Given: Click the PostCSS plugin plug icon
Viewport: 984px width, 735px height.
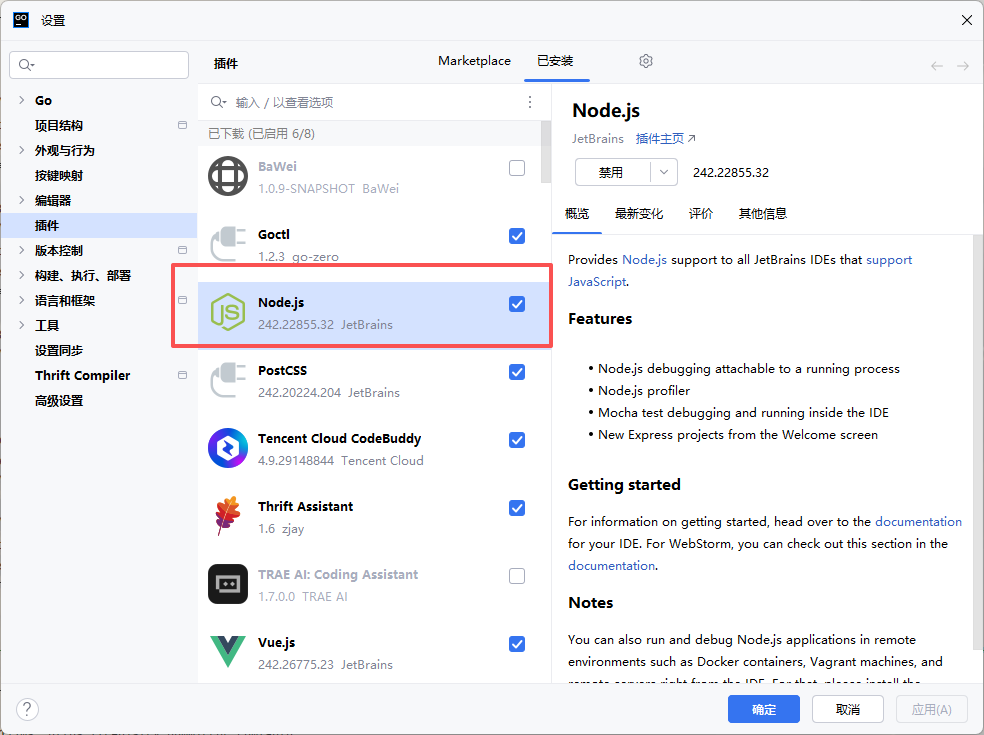Looking at the screenshot, I should (228, 380).
